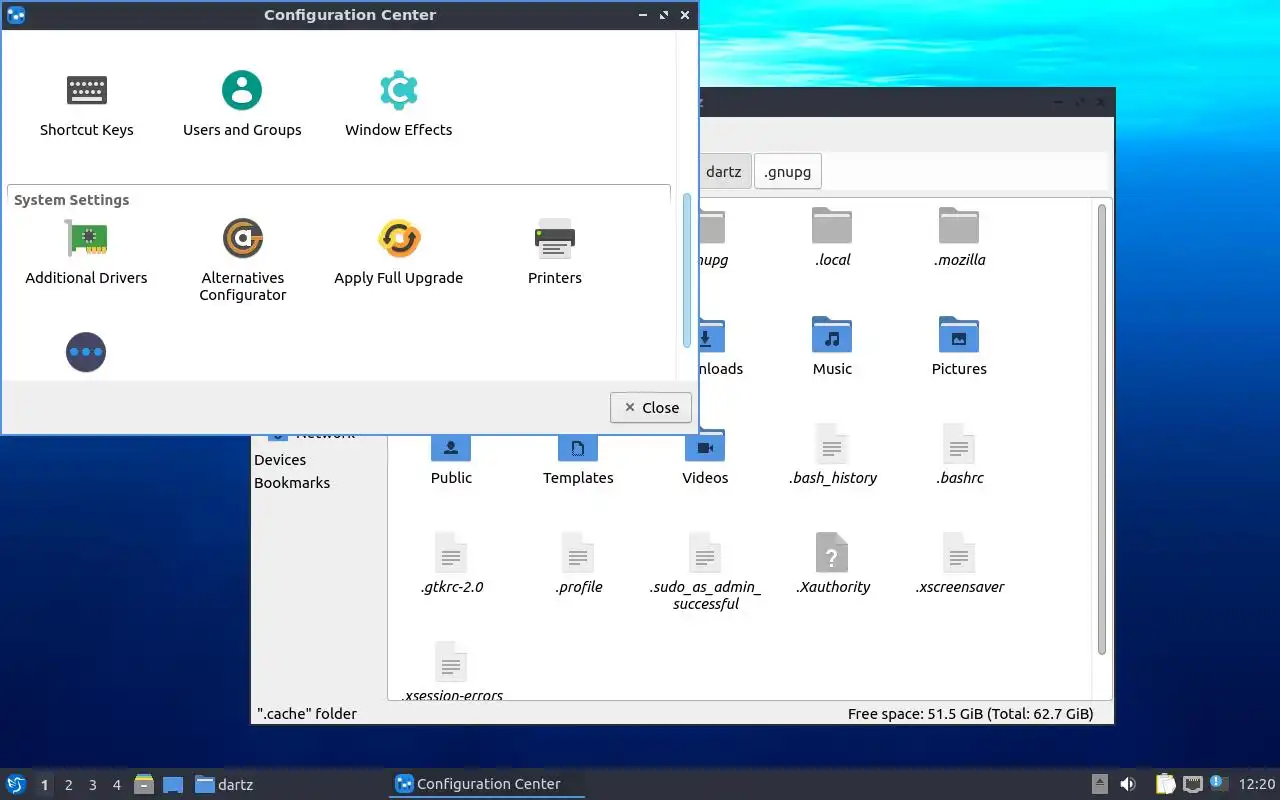
Task: Select the .xscreensaver file
Action: (x=959, y=564)
